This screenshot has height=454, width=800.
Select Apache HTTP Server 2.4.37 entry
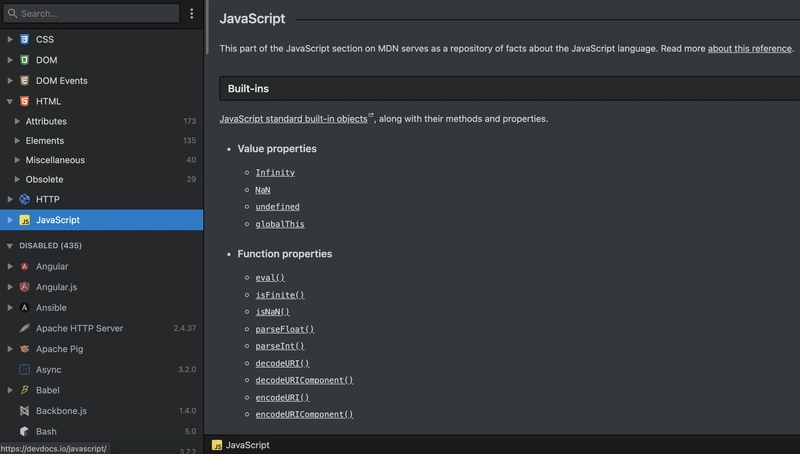[102, 329]
